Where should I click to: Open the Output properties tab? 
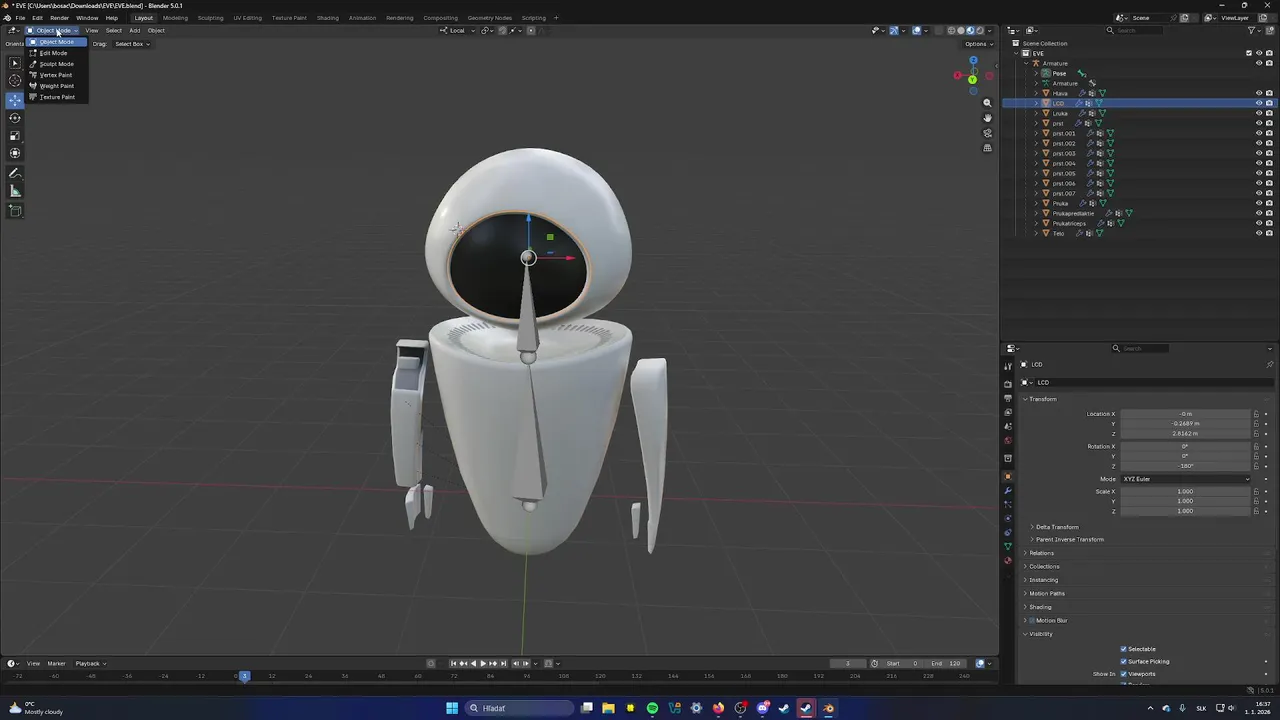pyautogui.click(x=1008, y=399)
